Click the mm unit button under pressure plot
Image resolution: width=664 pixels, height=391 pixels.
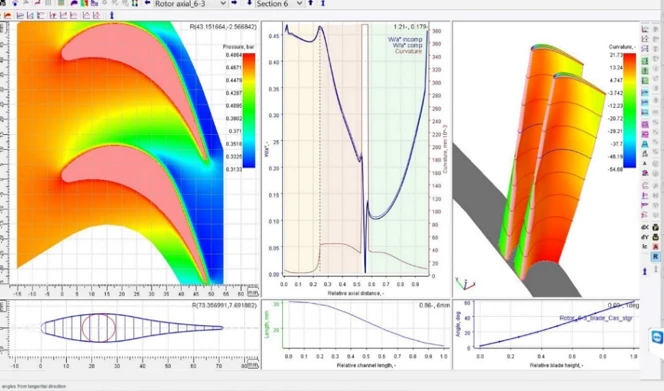[253, 292]
